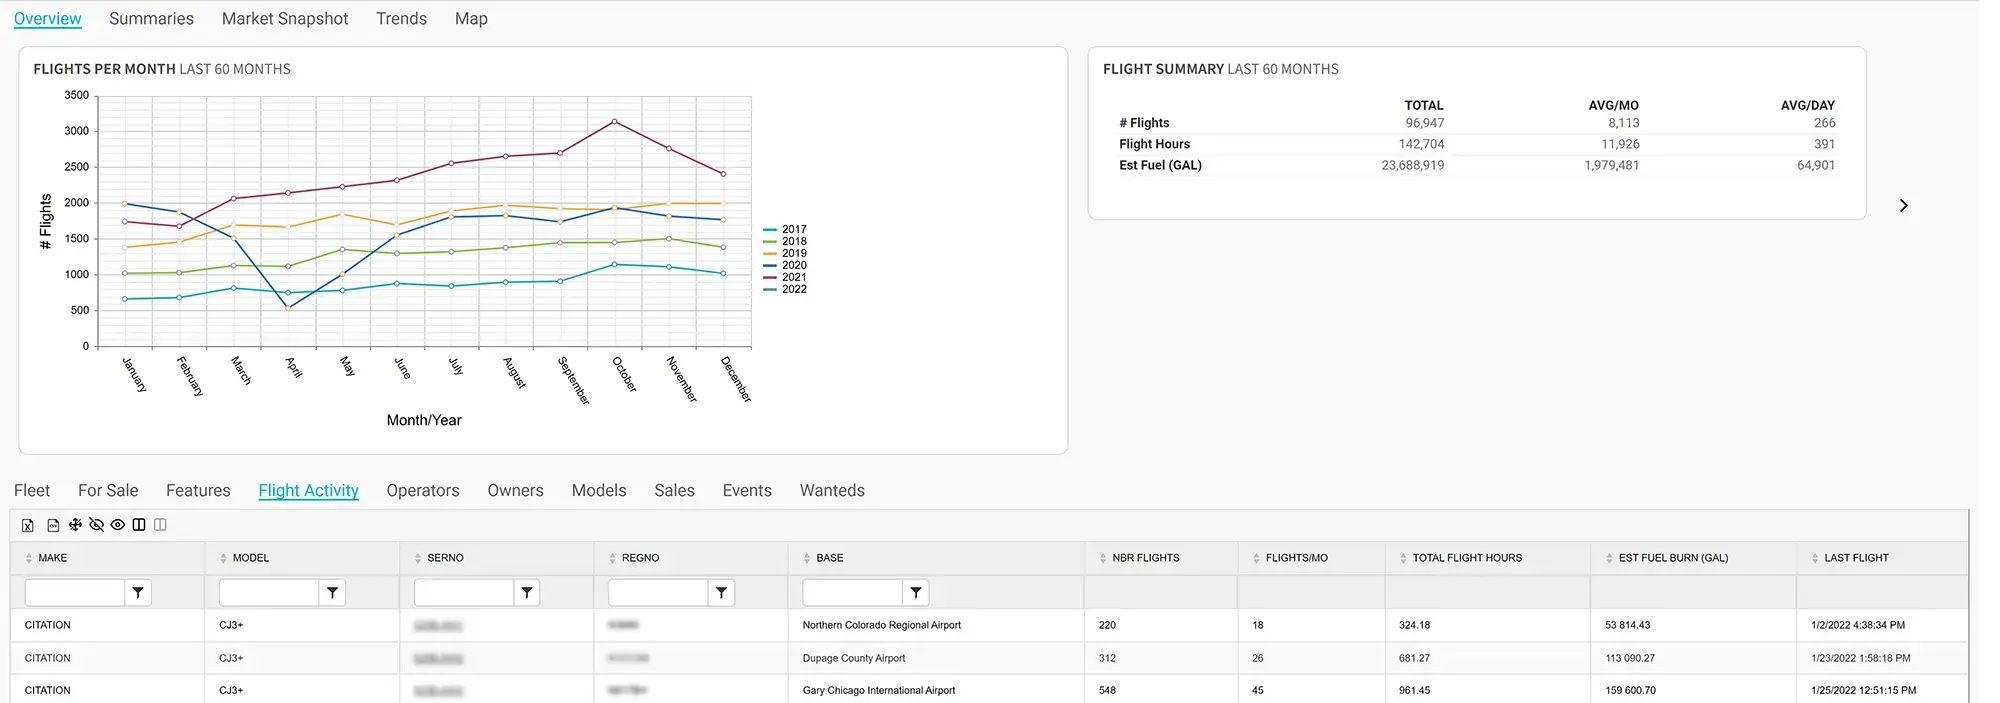The height and width of the screenshot is (703, 2000).
Task: Show columns using the eye icon
Action: (118, 524)
